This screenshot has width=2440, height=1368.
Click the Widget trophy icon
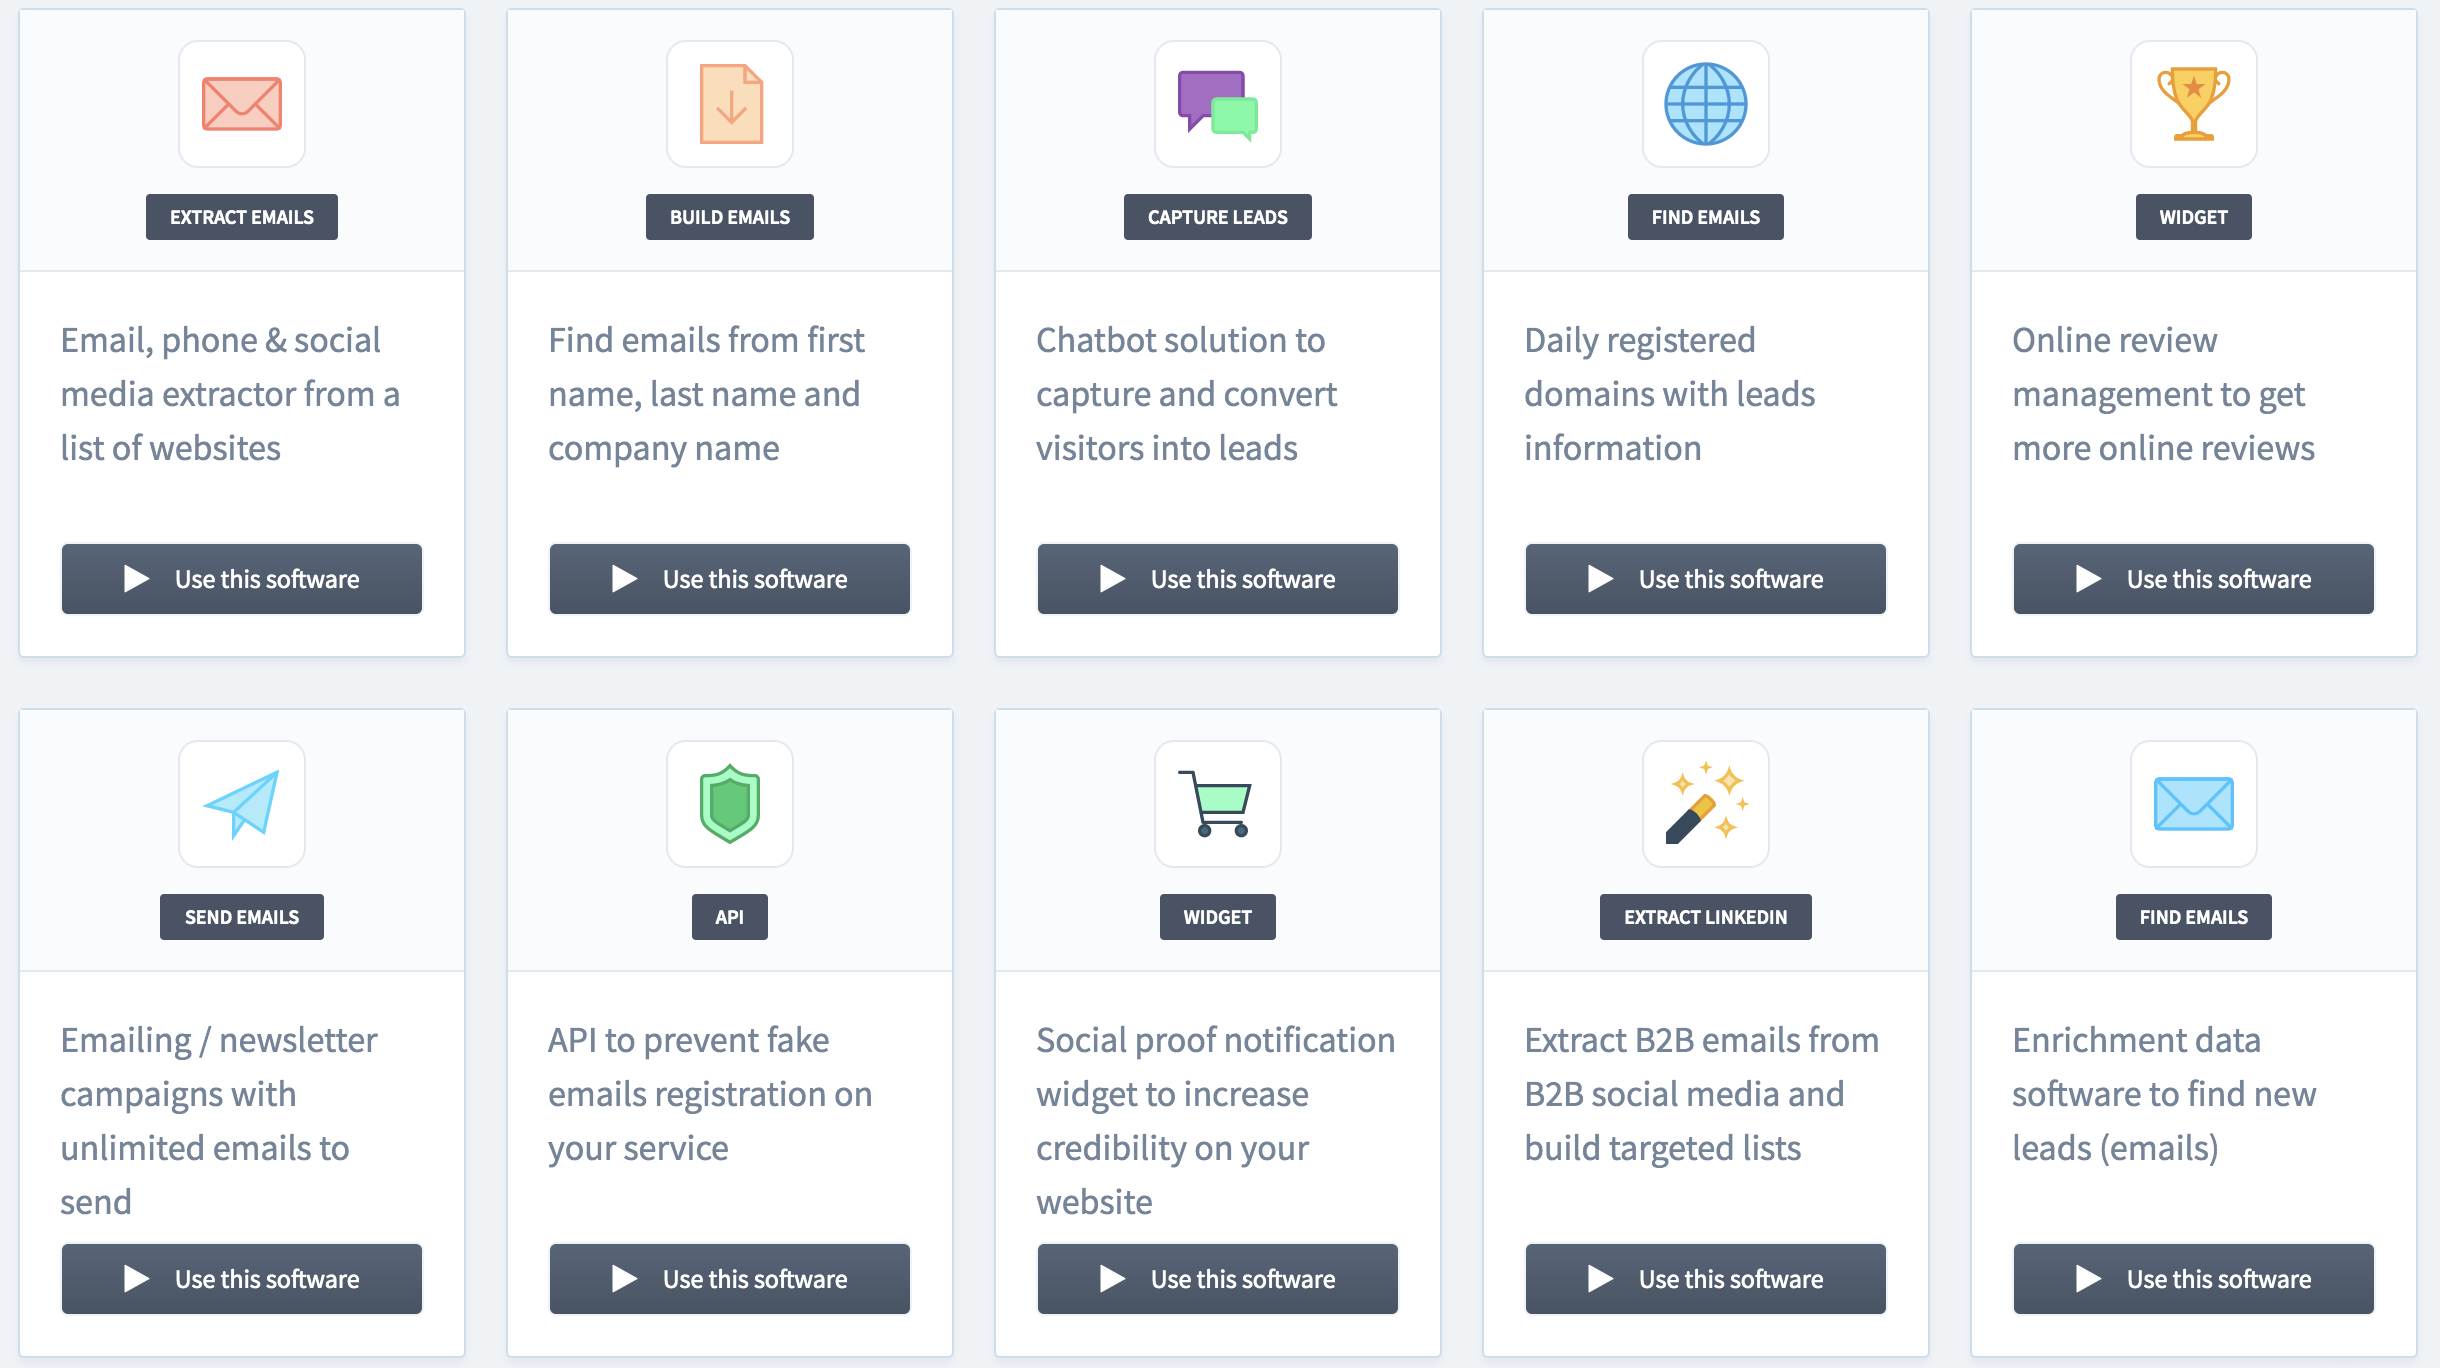2194,104
